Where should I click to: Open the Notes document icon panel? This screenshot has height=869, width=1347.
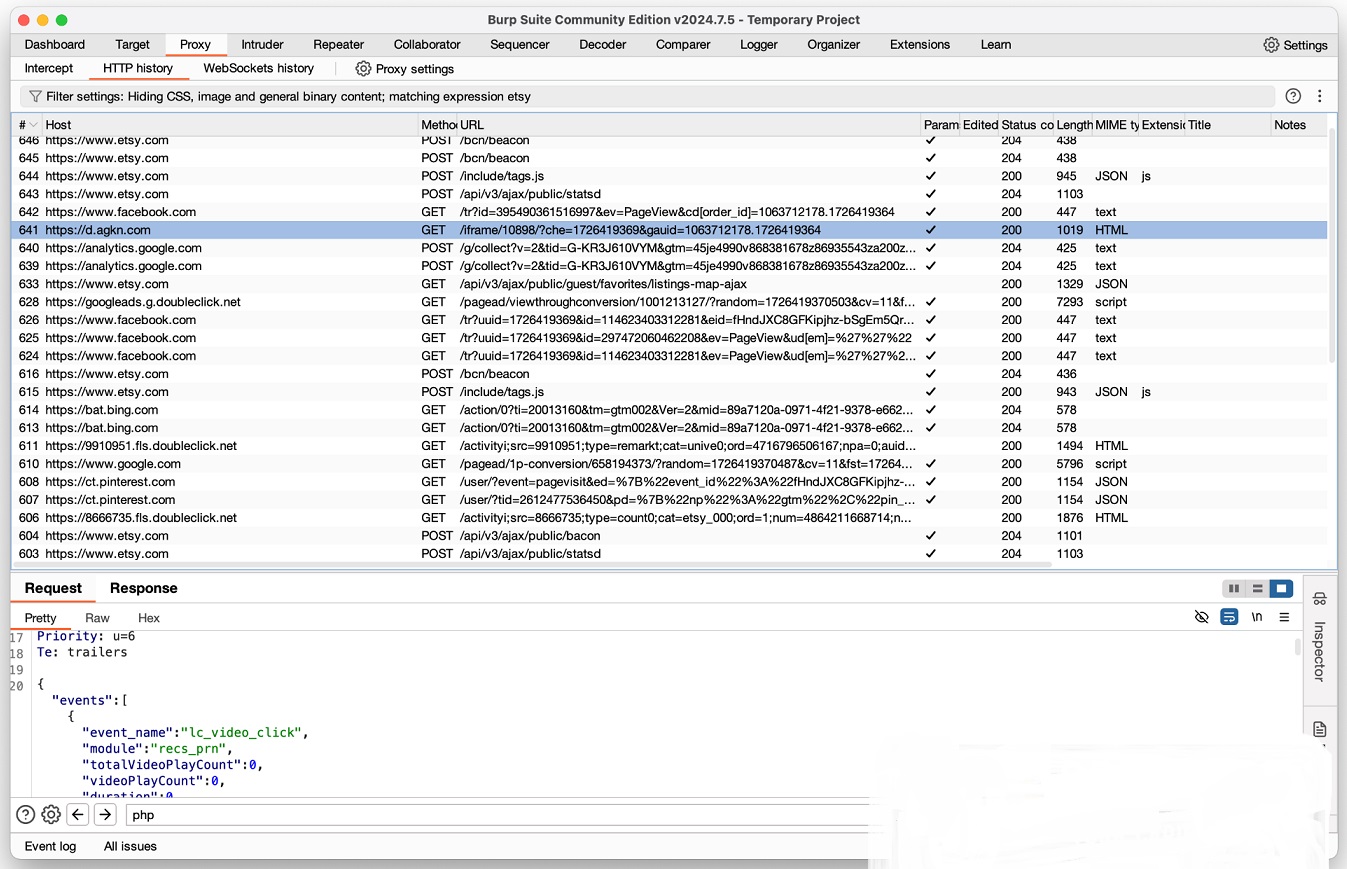tap(1319, 729)
